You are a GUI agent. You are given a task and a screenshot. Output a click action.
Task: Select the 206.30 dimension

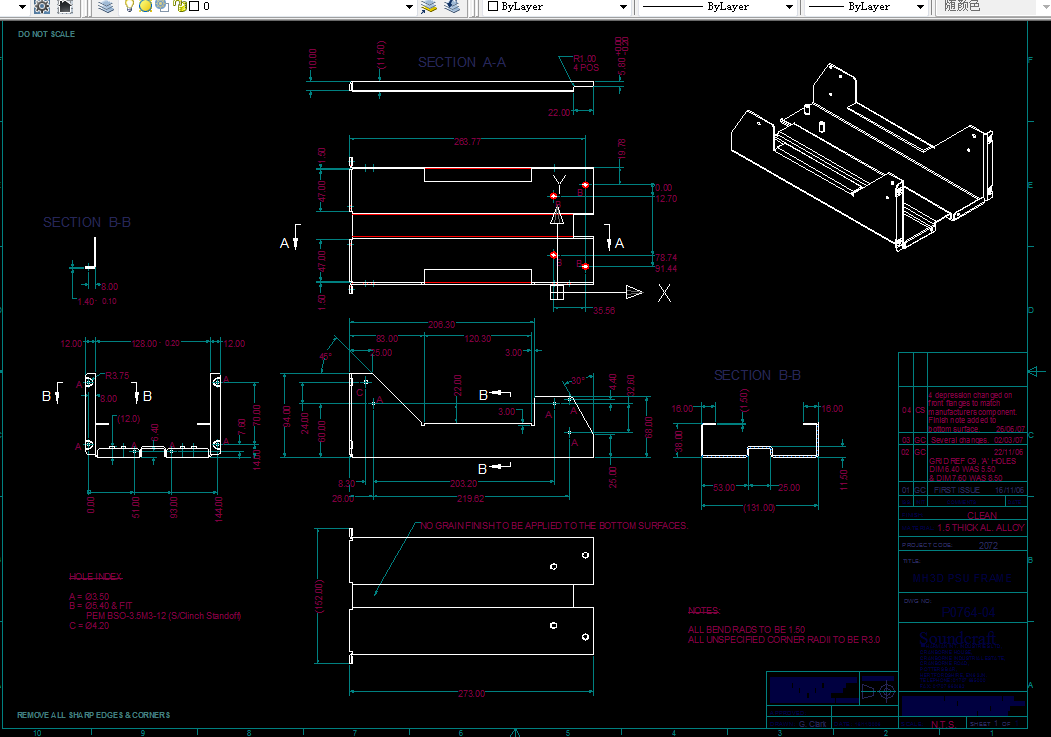pos(442,325)
